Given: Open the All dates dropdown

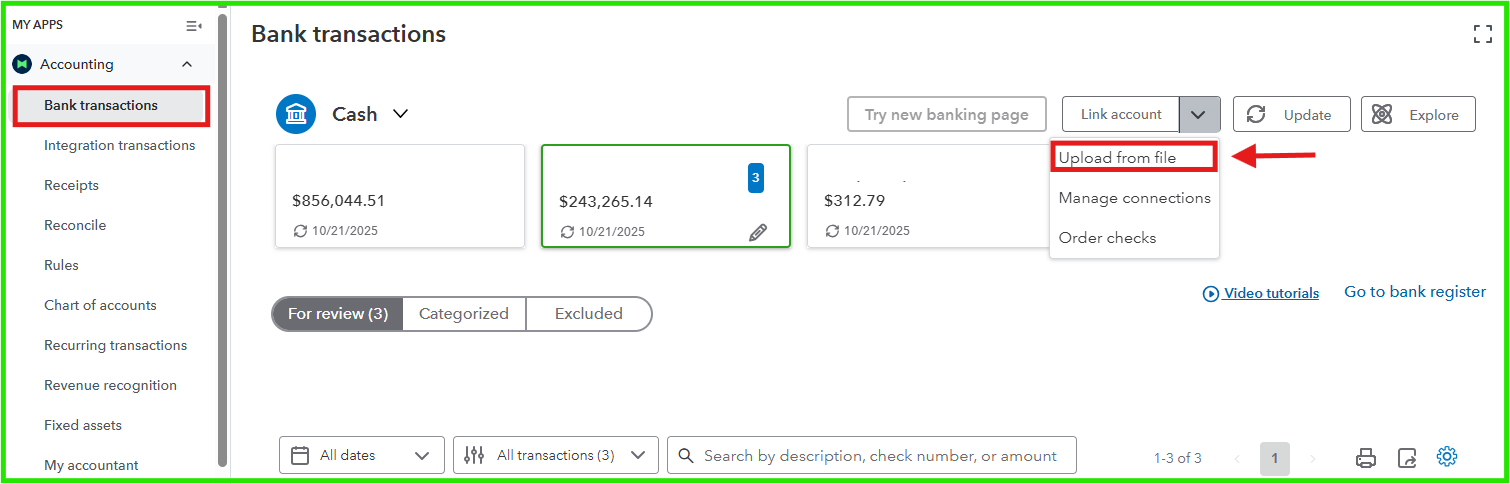Looking at the screenshot, I should [362, 455].
